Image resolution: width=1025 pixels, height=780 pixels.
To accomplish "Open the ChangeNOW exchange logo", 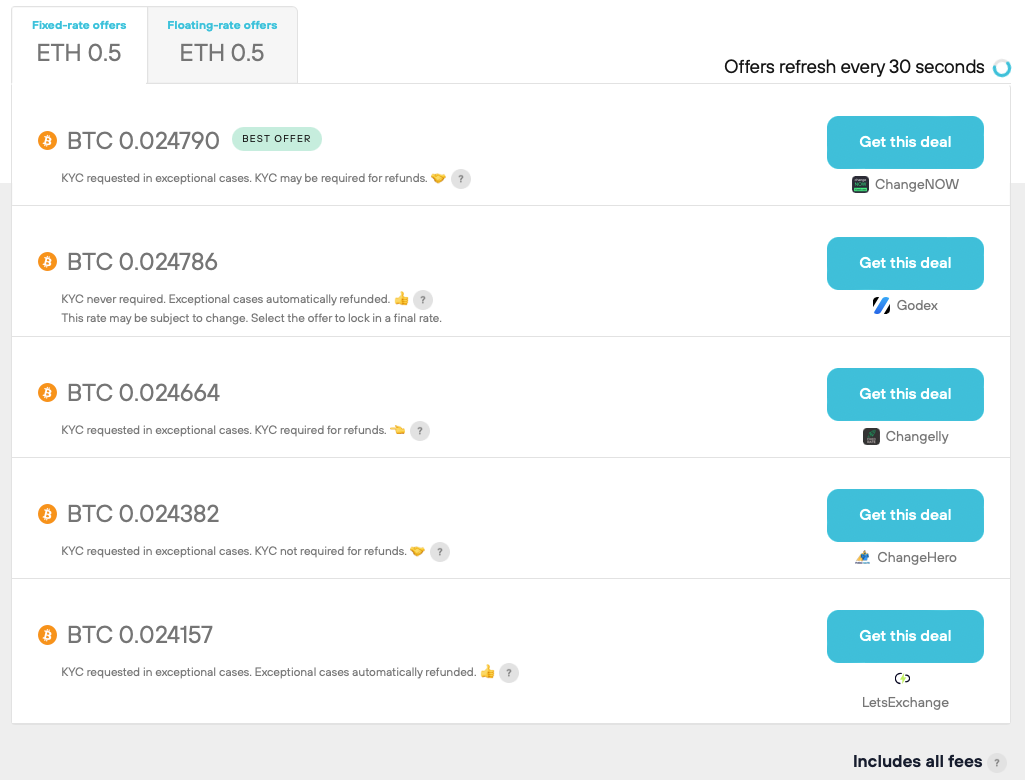I will coord(858,184).
